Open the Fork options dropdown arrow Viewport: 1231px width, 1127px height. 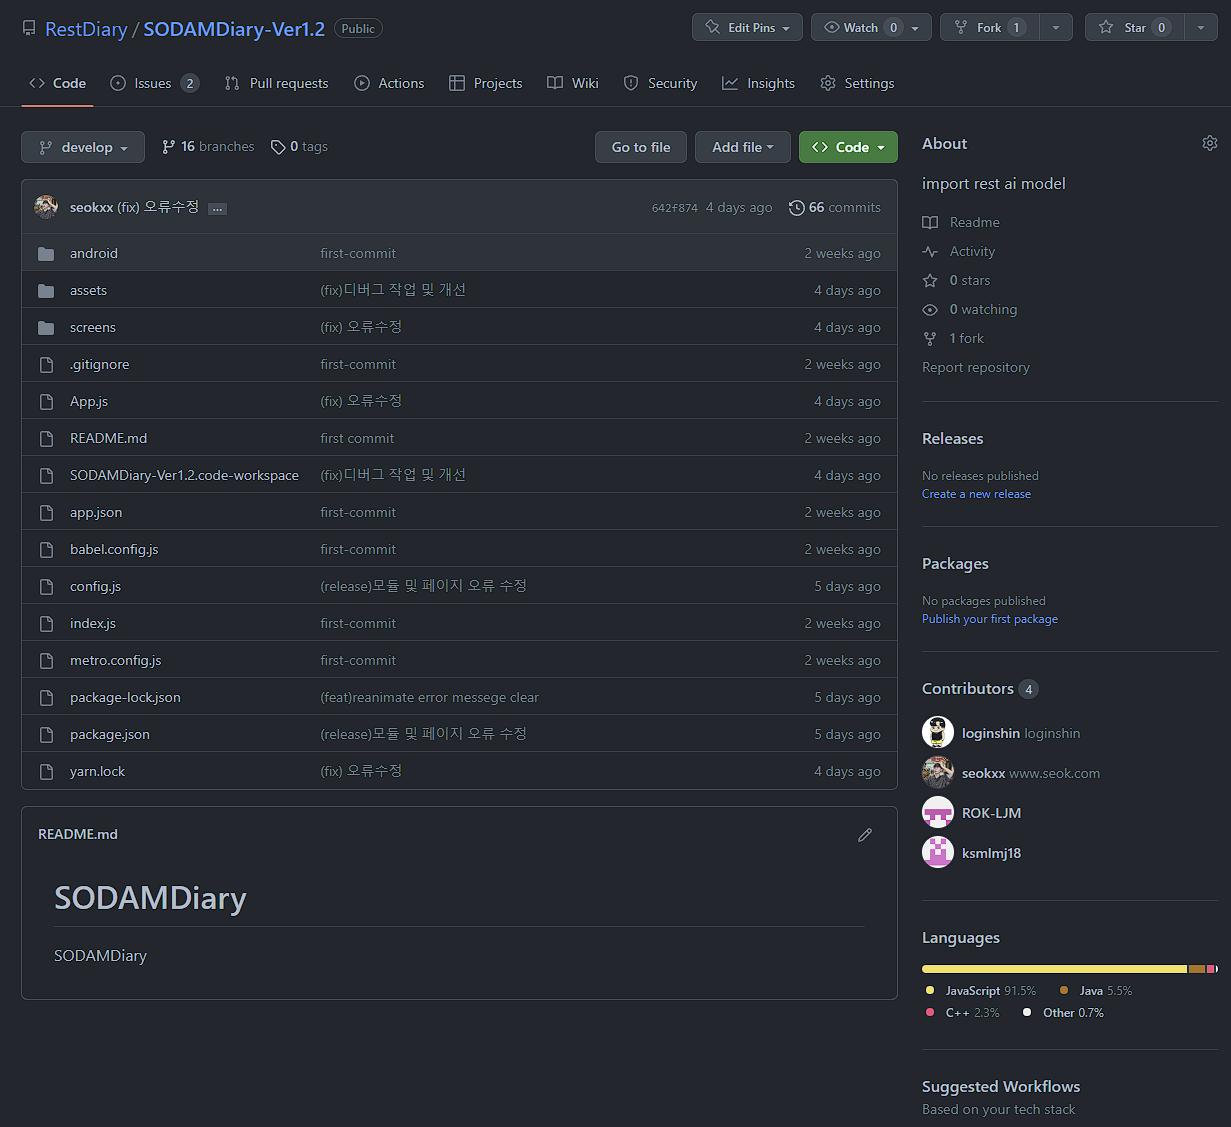click(1056, 27)
